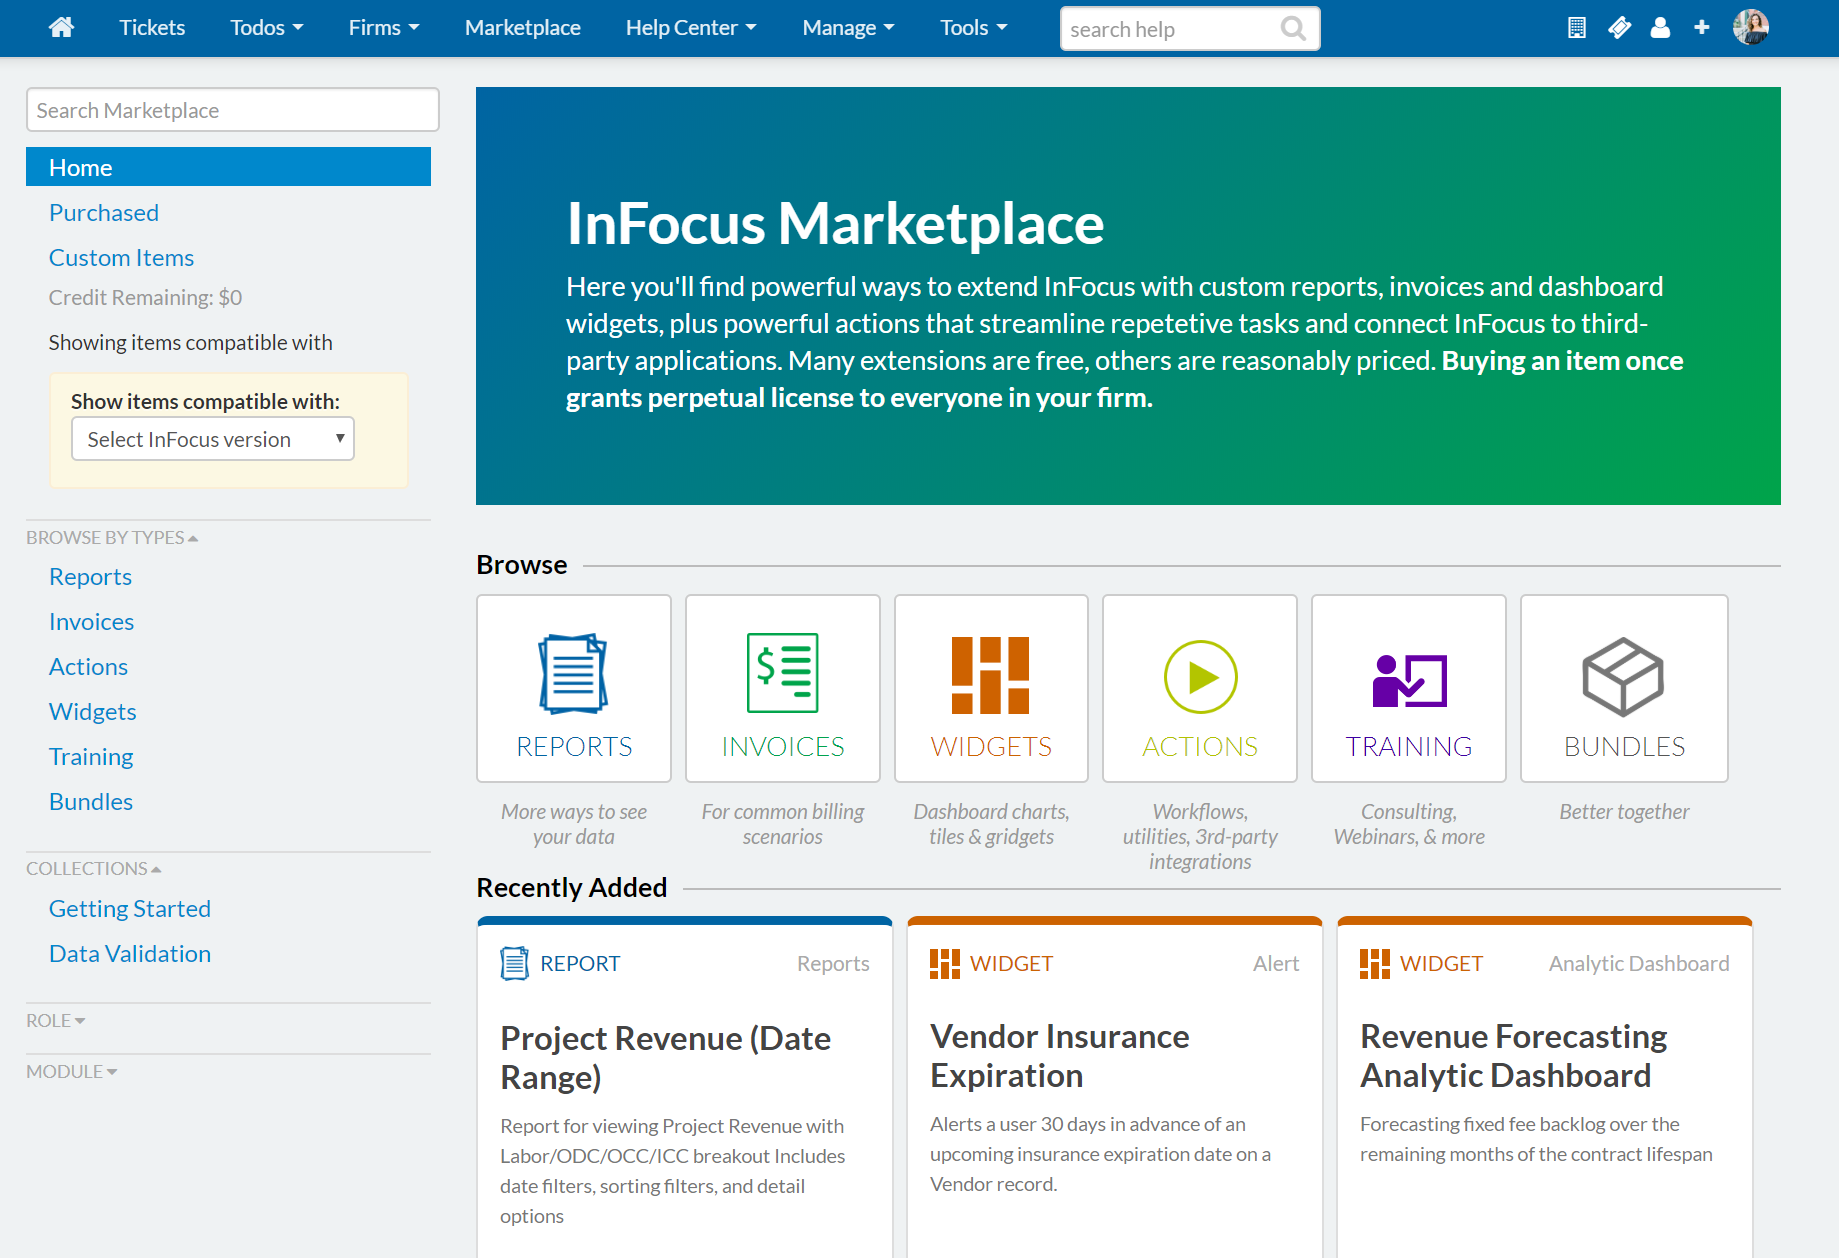This screenshot has width=1839, height=1258.
Task: Open Custom Items in sidebar
Action: pos(121,258)
